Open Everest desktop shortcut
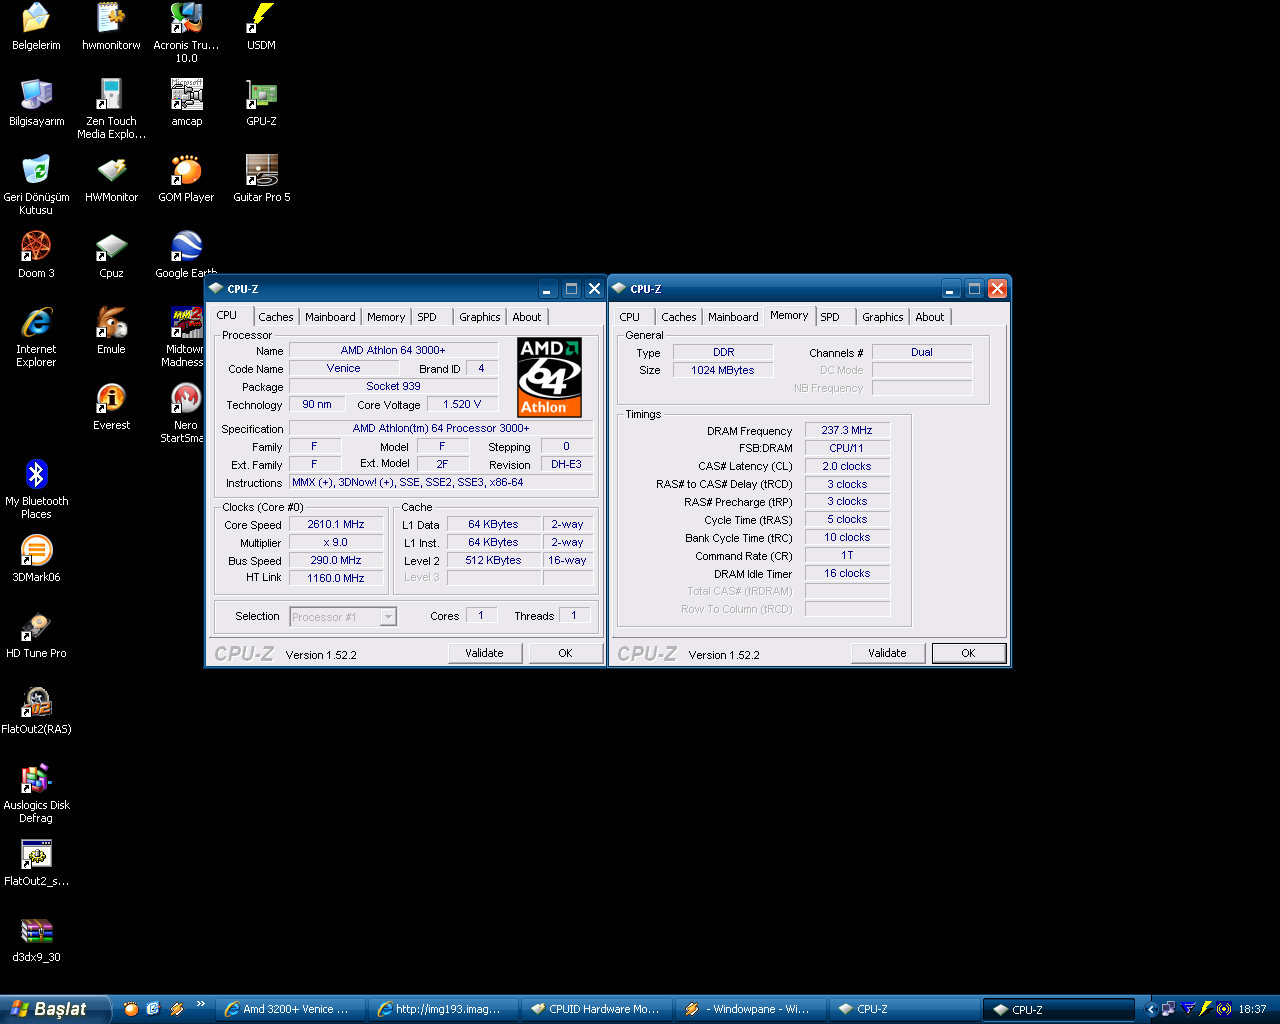The image size is (1280, 1024). click(111, 407)
